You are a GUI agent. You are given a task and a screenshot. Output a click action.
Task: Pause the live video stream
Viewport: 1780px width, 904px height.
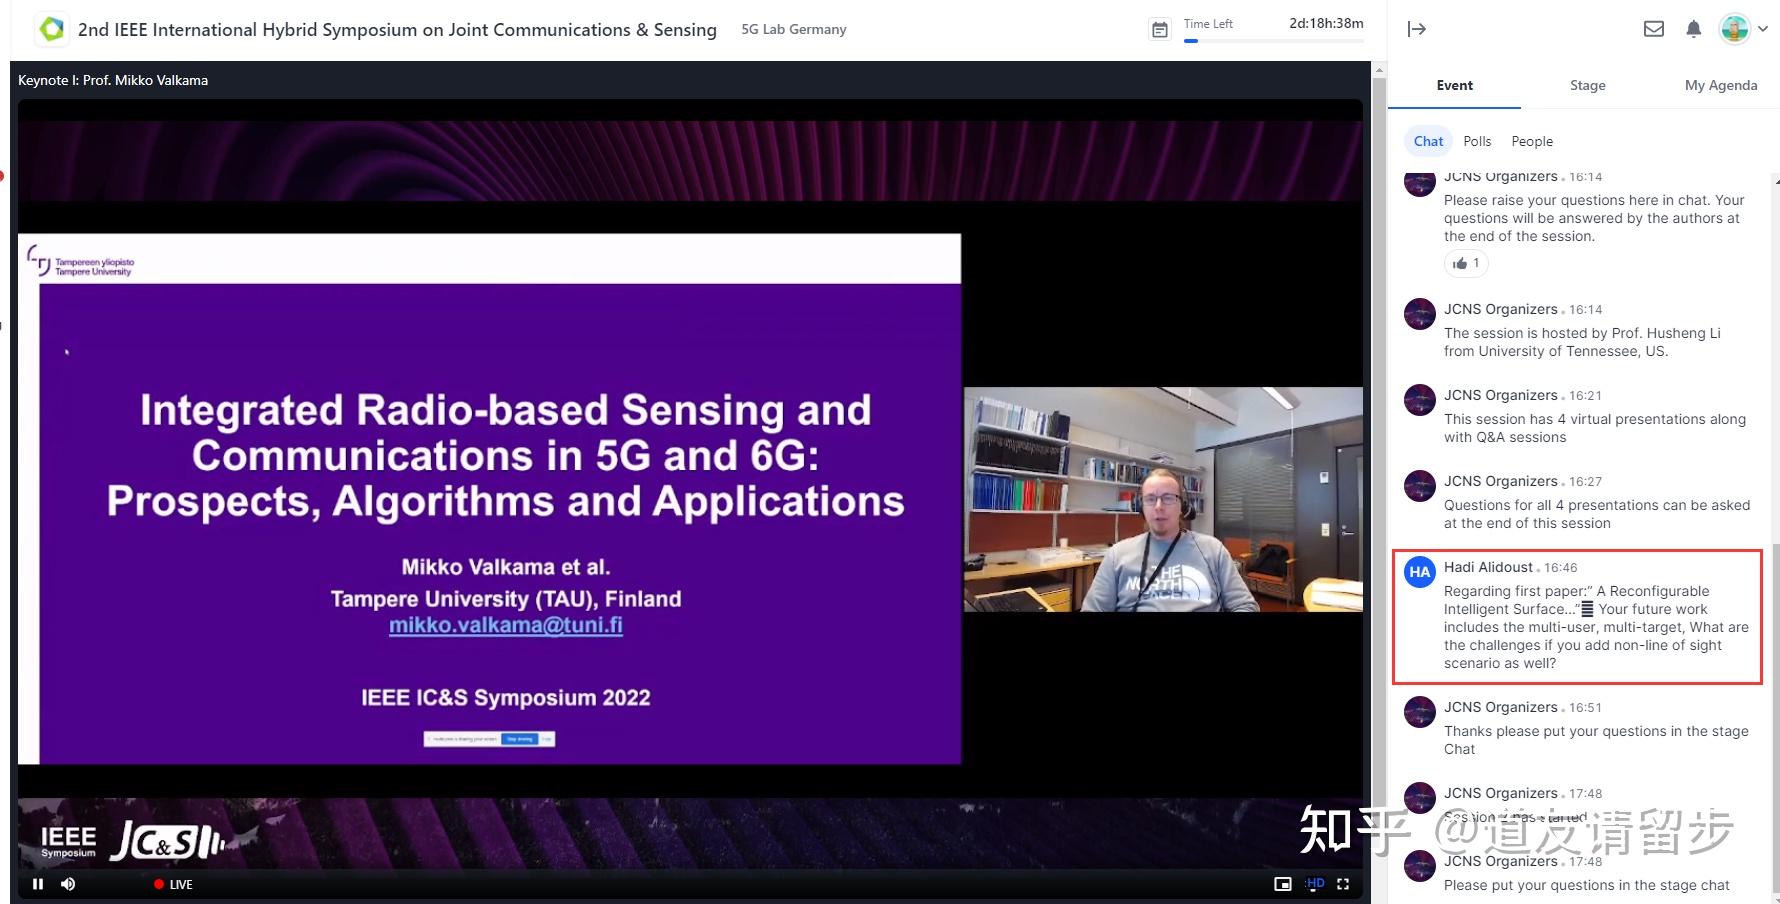pyautogui.click(x=38, y=884)
